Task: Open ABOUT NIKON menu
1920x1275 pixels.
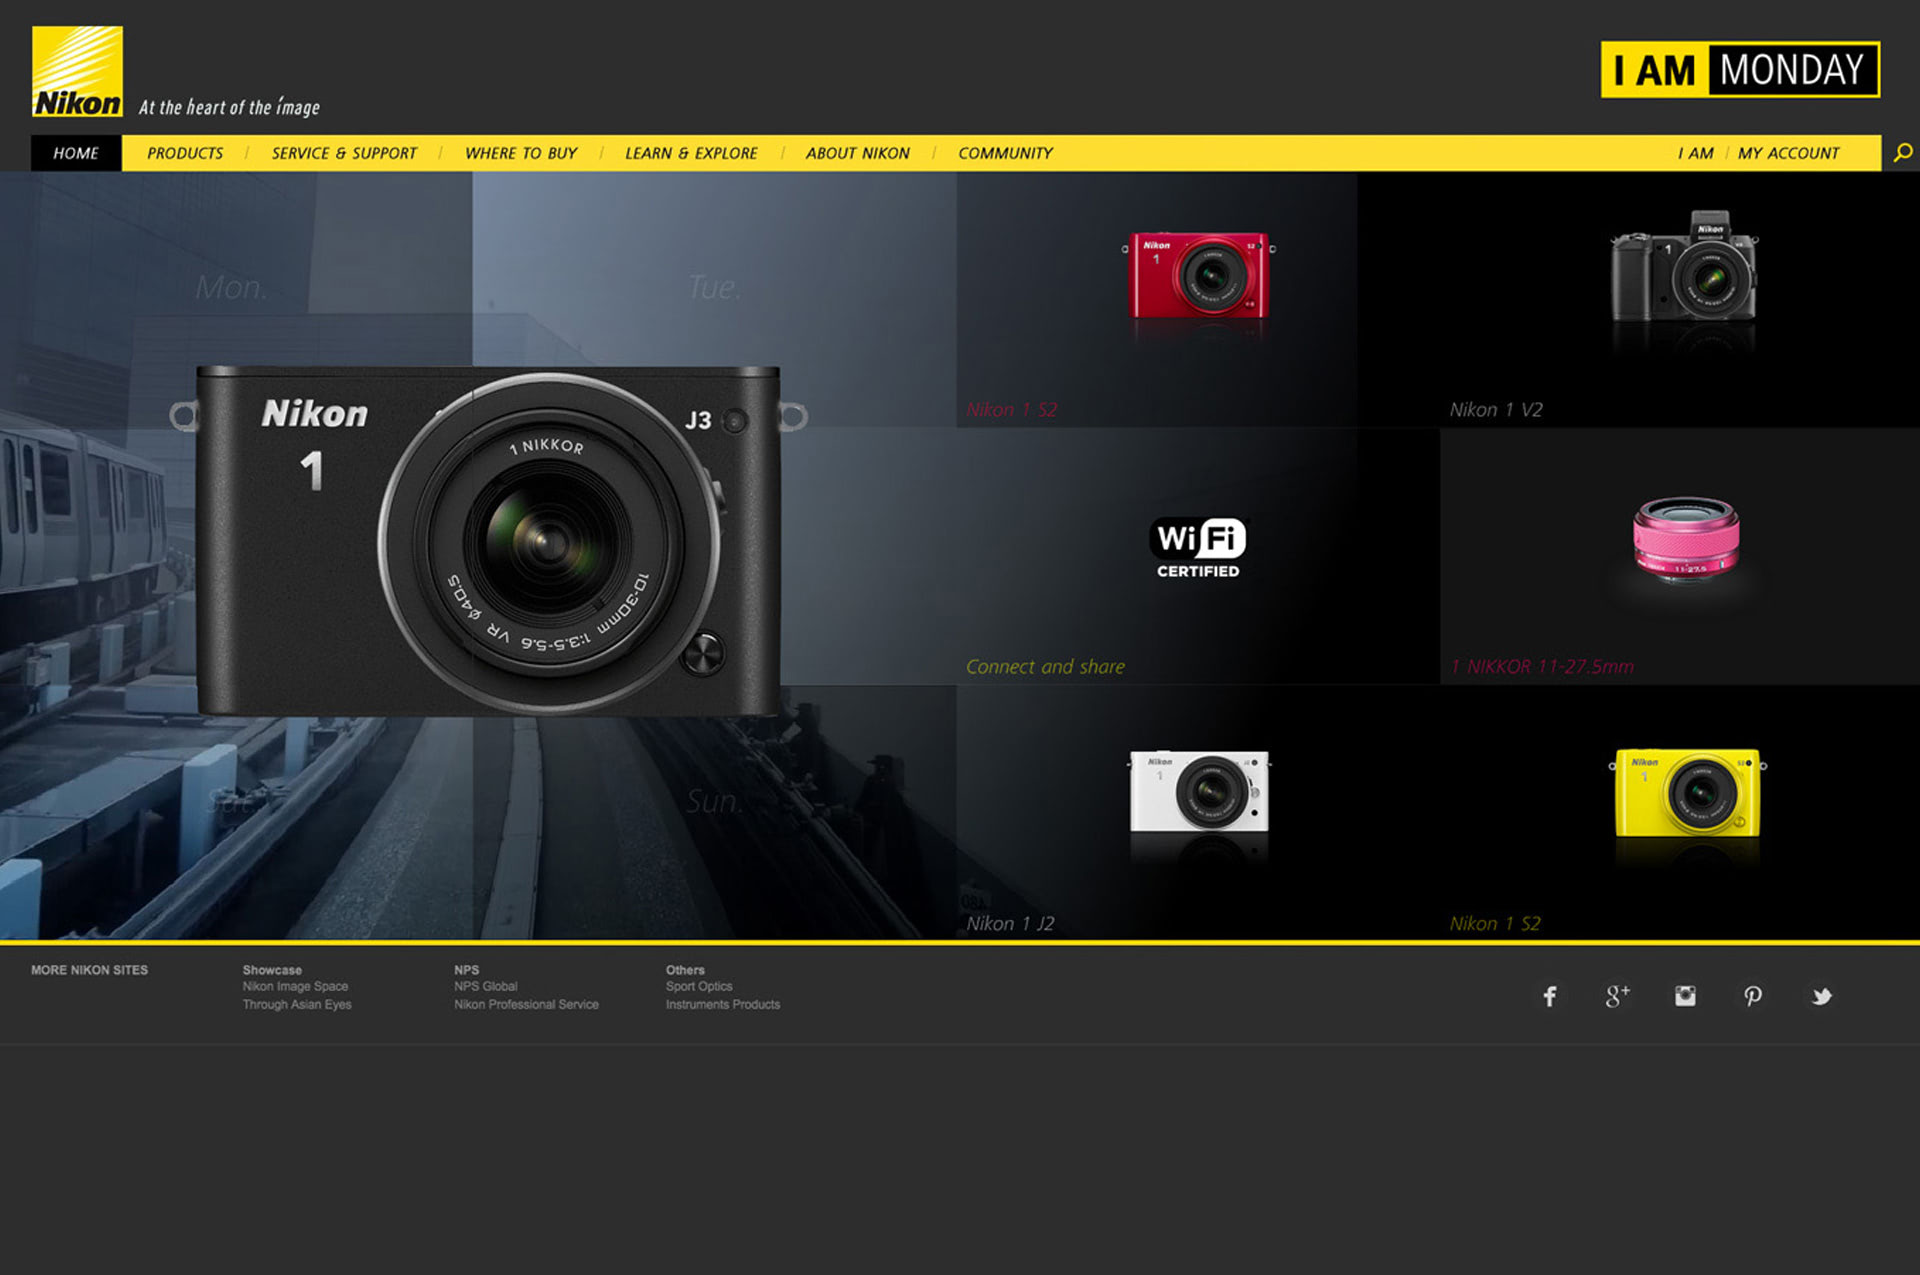Action: pos(858,153)
